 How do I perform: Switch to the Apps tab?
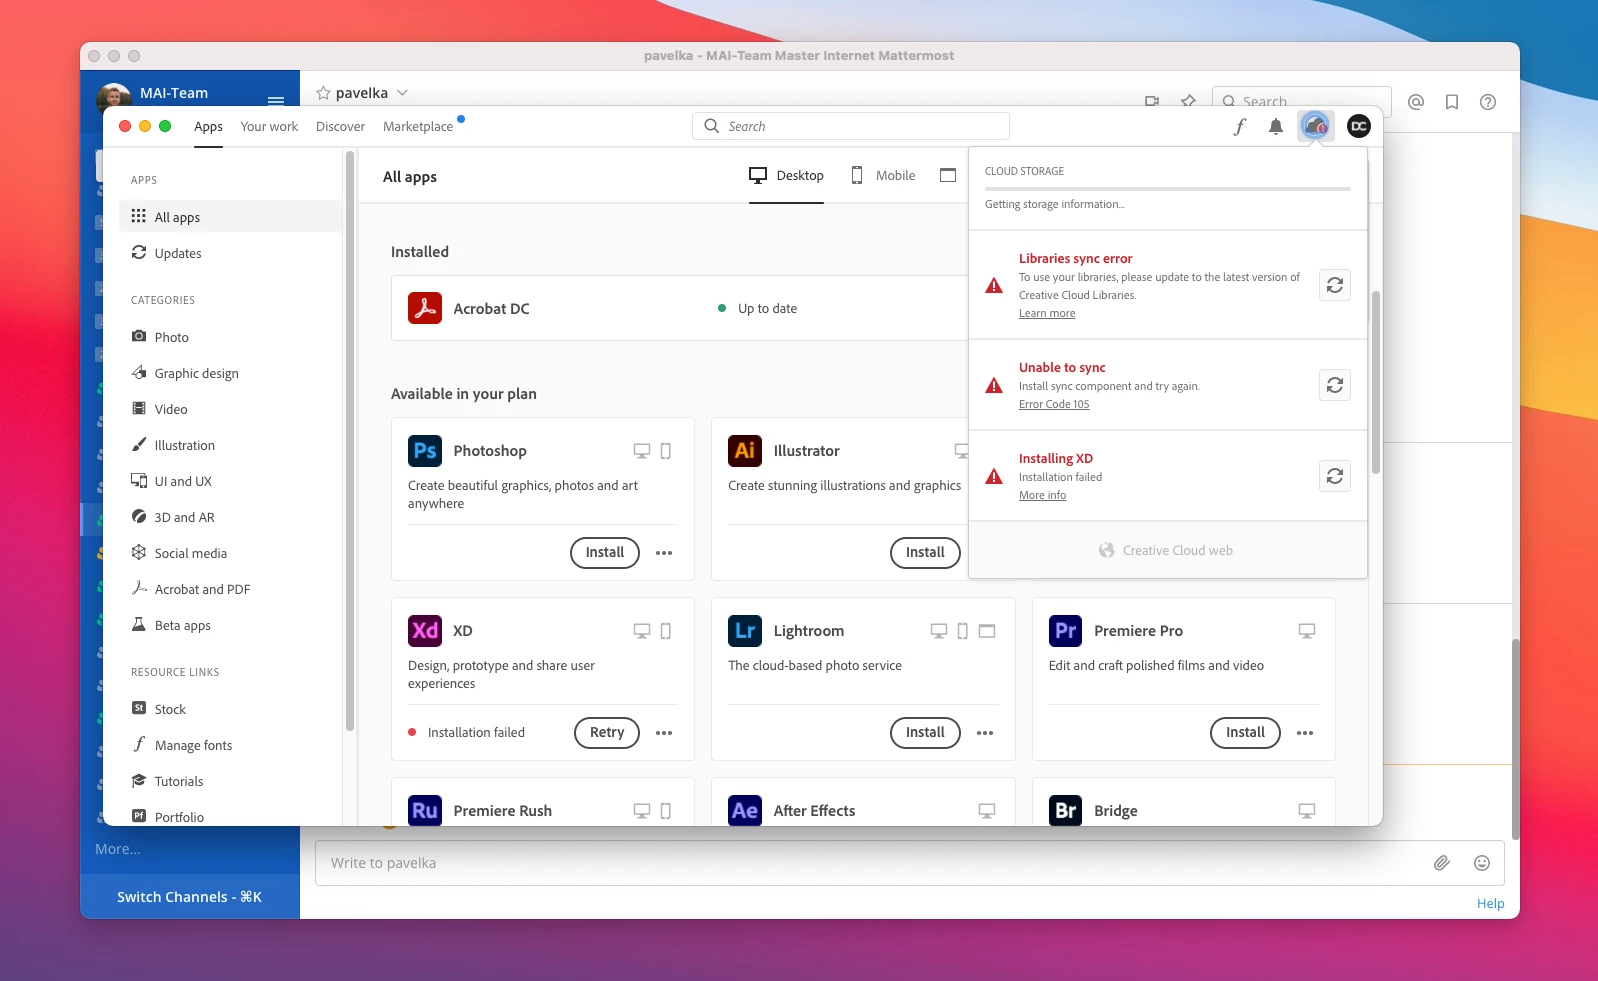click(208, 126)
